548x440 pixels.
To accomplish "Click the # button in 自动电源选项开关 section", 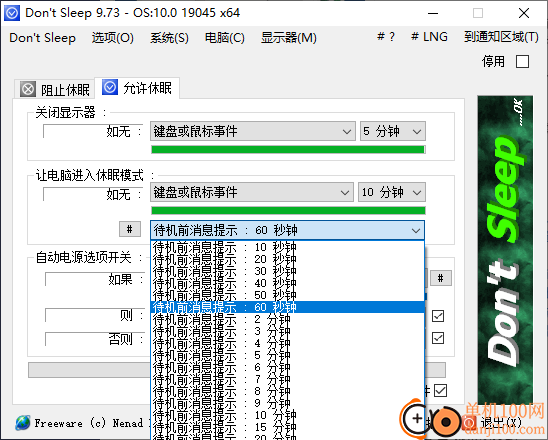I will 441,278.
